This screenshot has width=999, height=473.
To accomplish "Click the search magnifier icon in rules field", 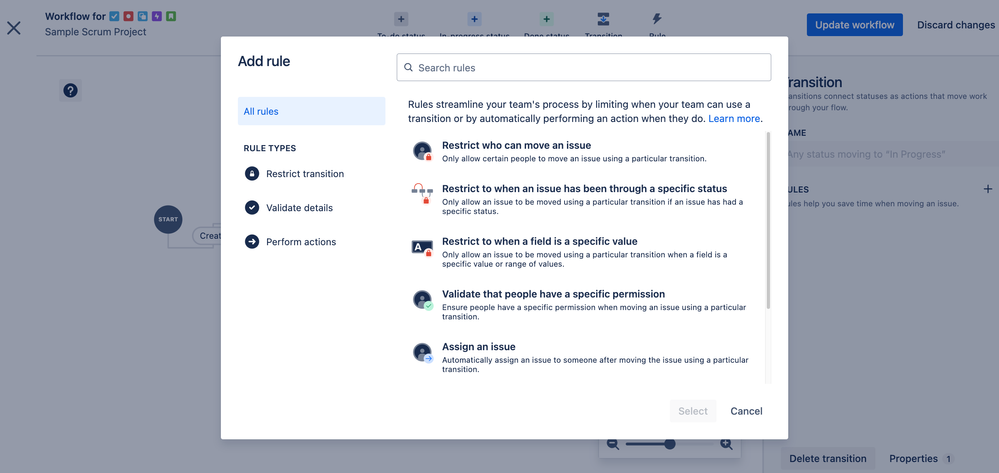I will [408, 68].
